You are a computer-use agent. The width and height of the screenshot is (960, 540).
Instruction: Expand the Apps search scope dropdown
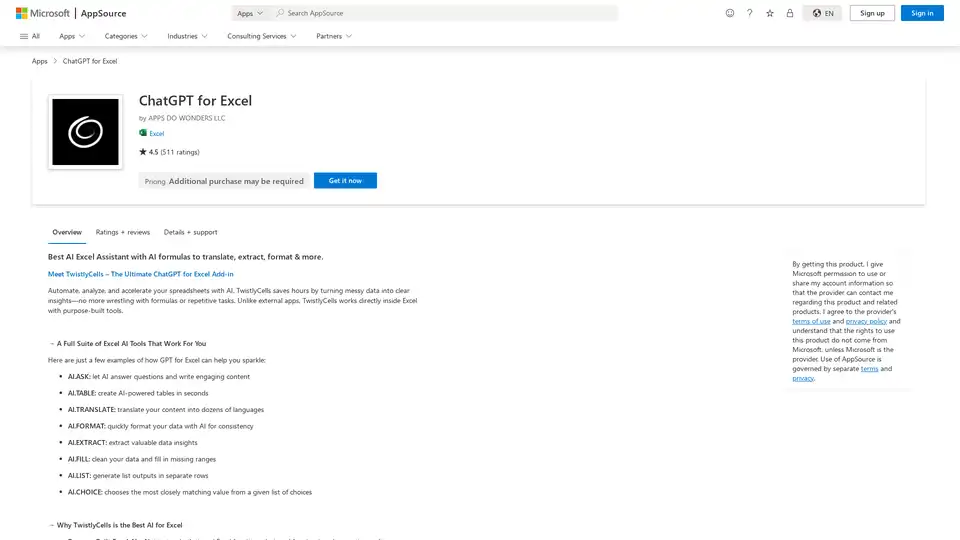tap(250, 13)
